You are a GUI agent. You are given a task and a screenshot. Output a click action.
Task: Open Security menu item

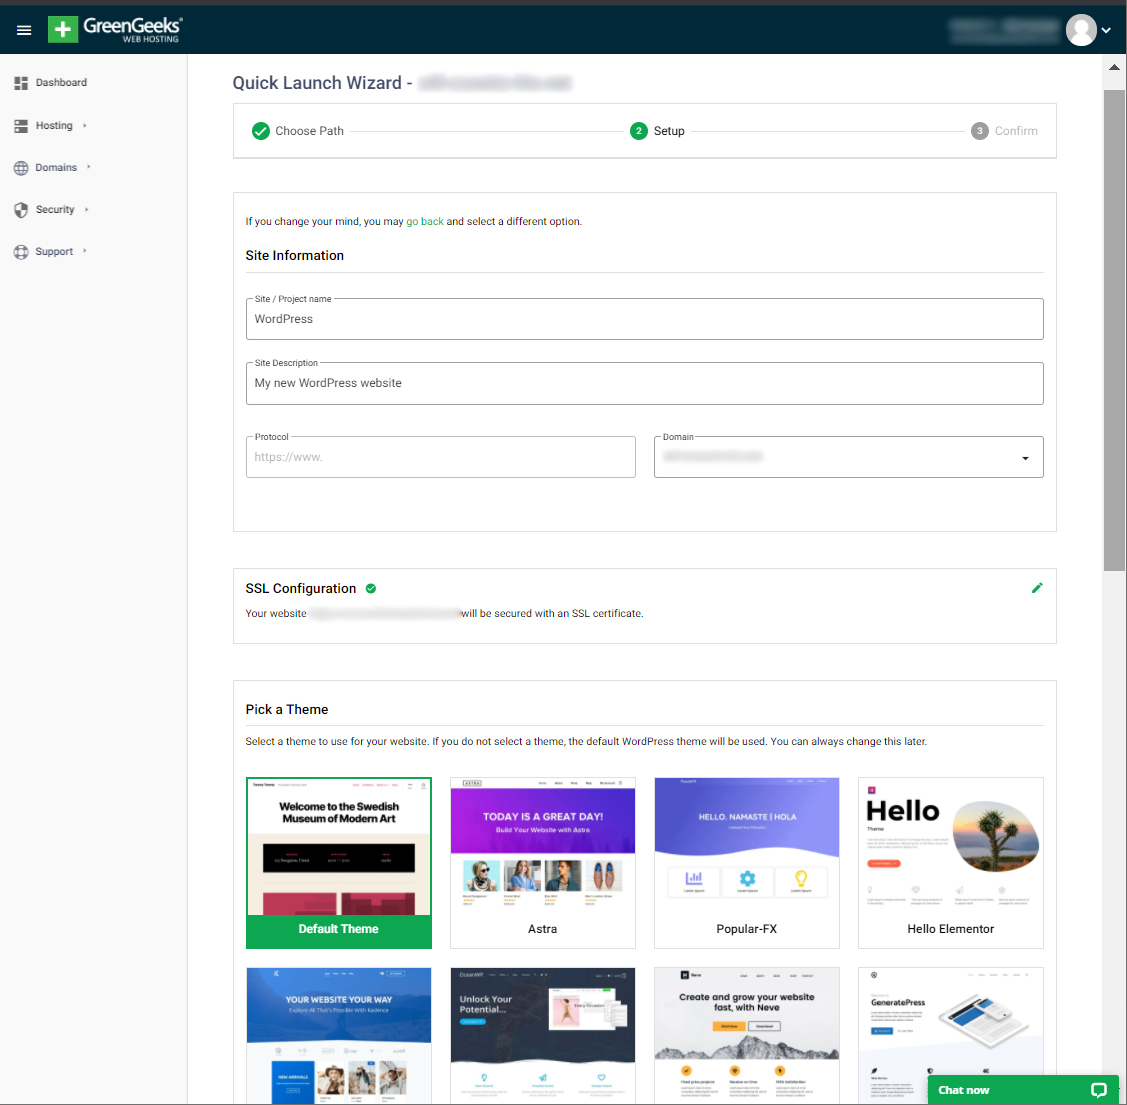[x=55, y=209]
